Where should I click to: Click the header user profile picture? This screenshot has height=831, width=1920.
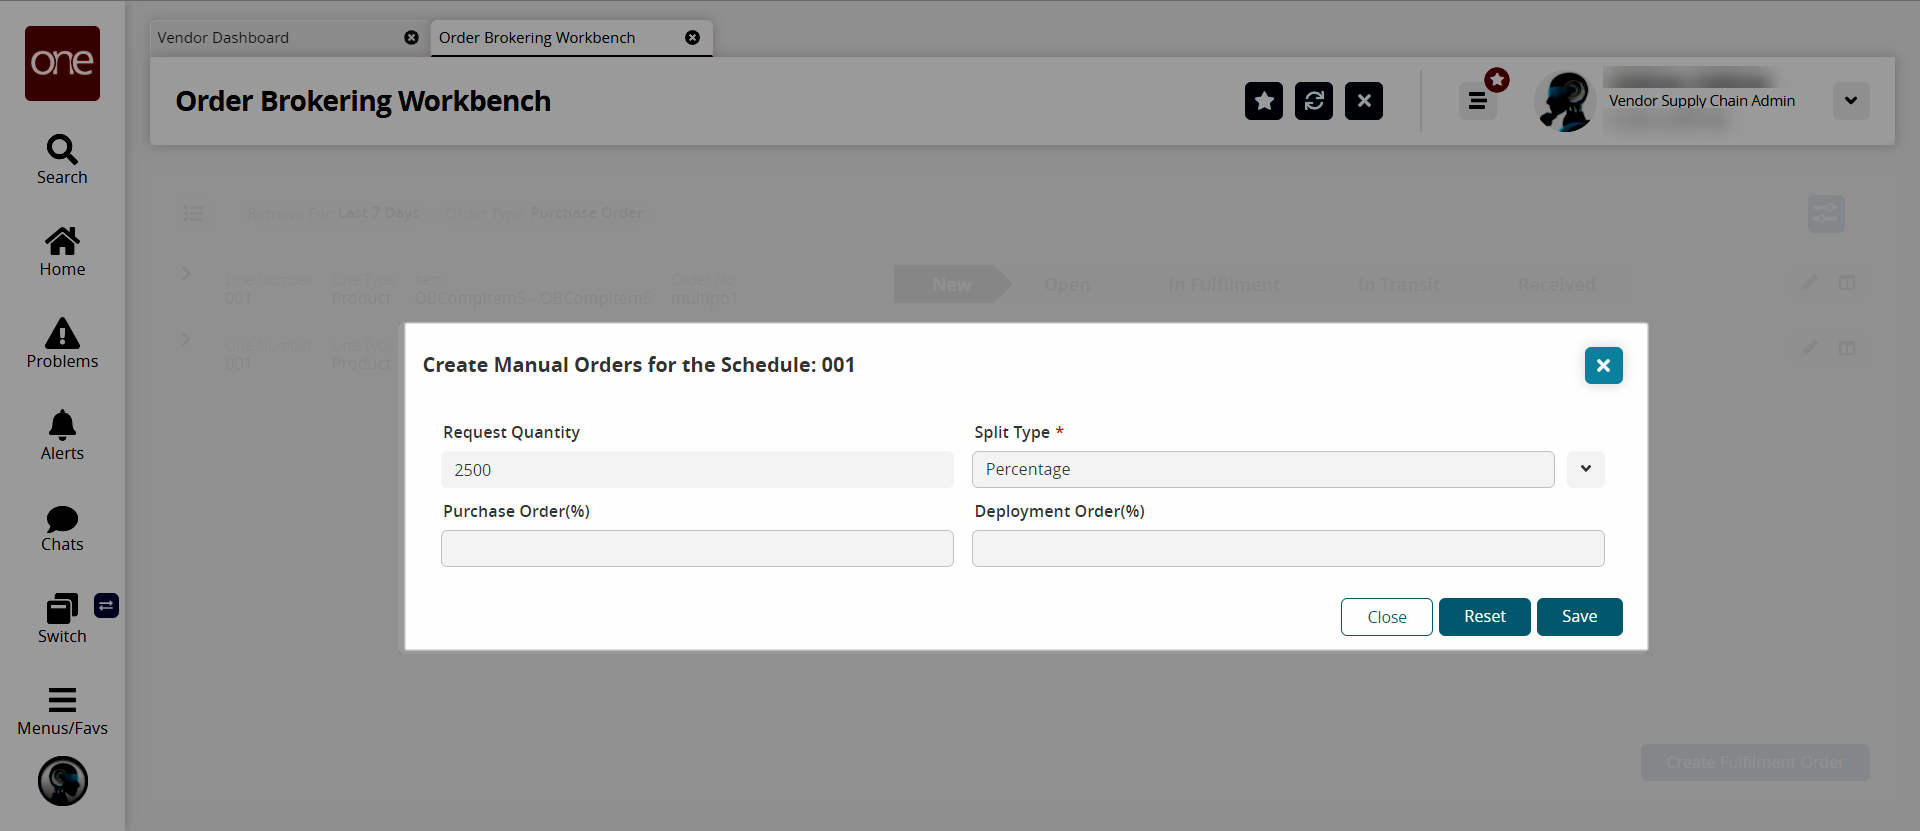click(x=1565, y=101)
